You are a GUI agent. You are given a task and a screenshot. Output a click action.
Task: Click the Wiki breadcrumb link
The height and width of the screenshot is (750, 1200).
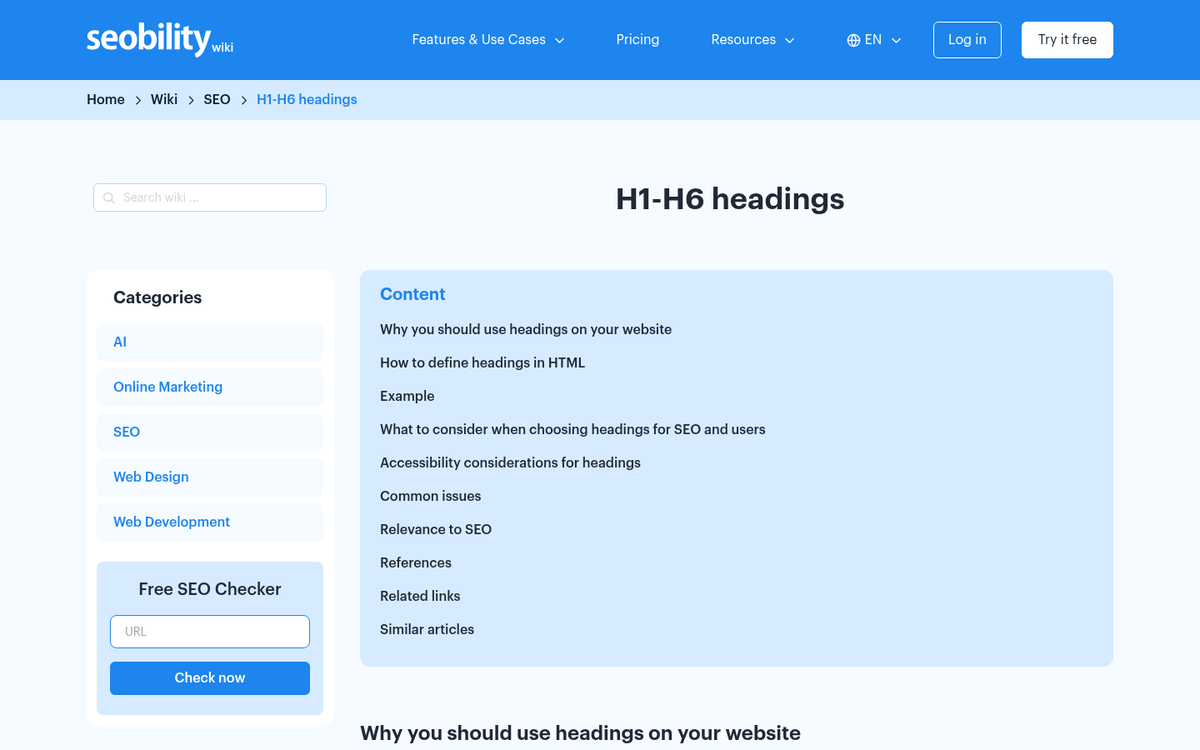pos(164,99)
